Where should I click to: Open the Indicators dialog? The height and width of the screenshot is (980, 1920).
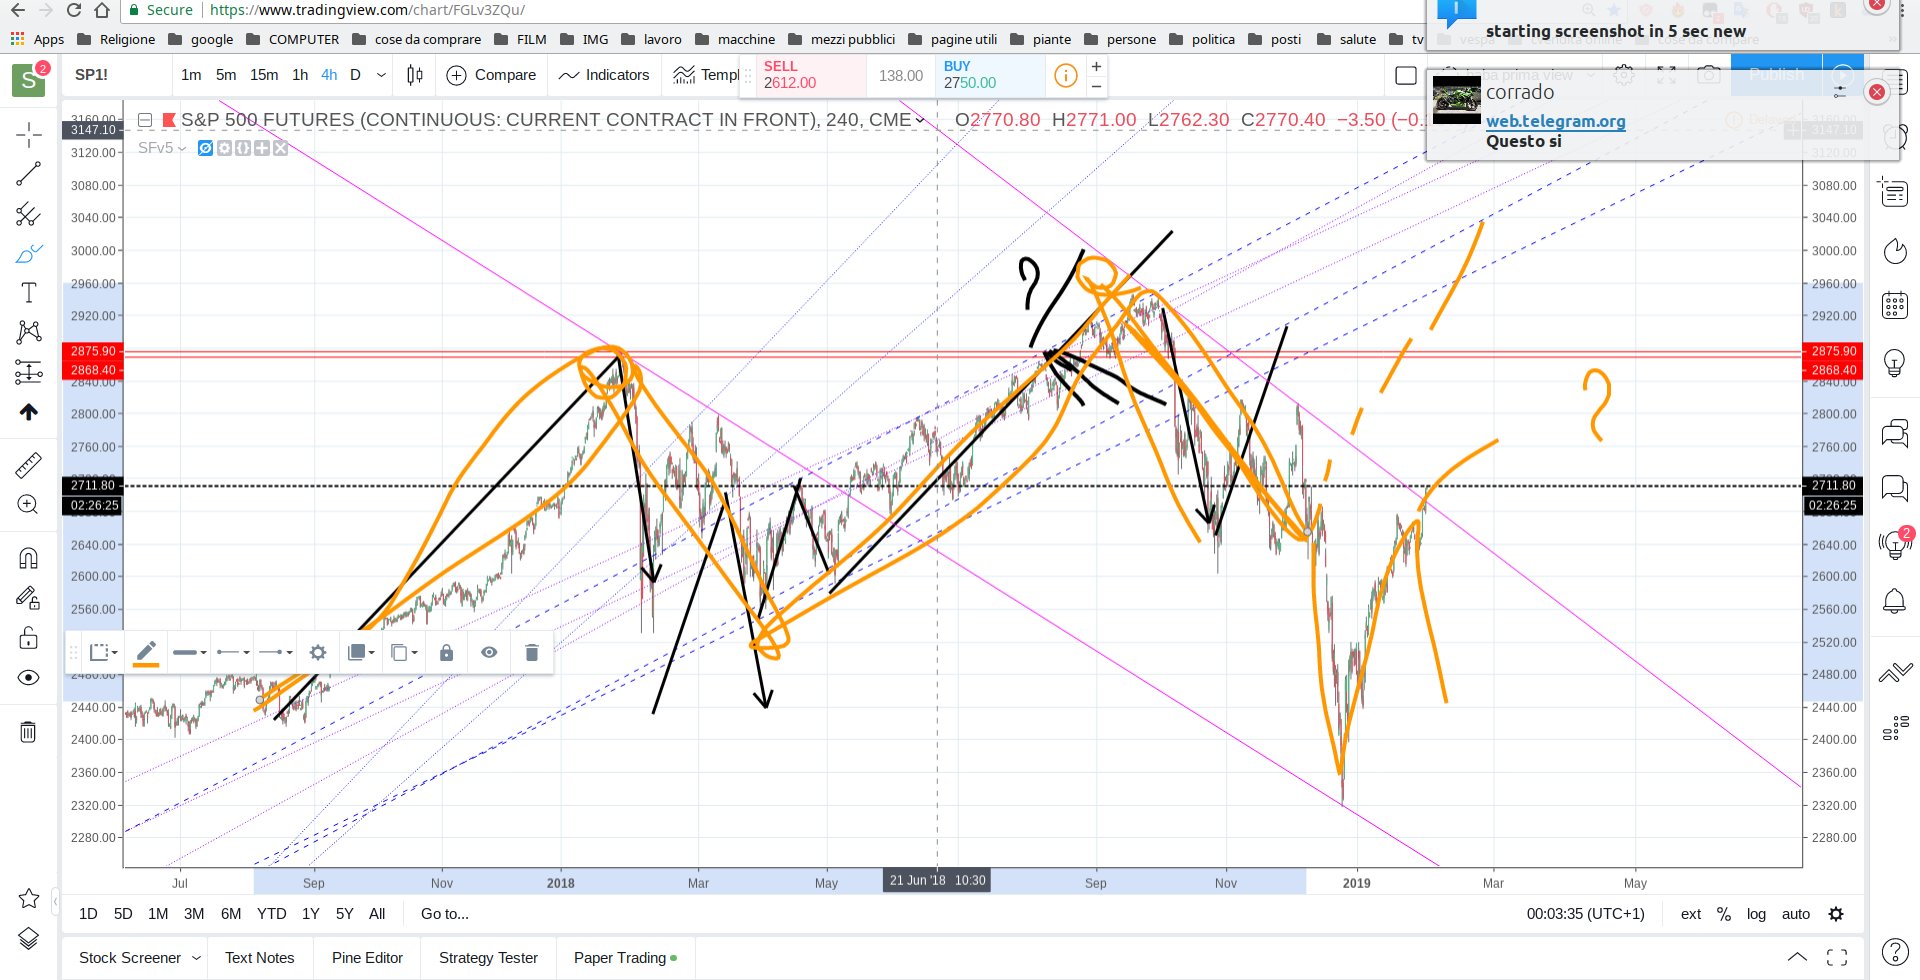click(604, 75)
